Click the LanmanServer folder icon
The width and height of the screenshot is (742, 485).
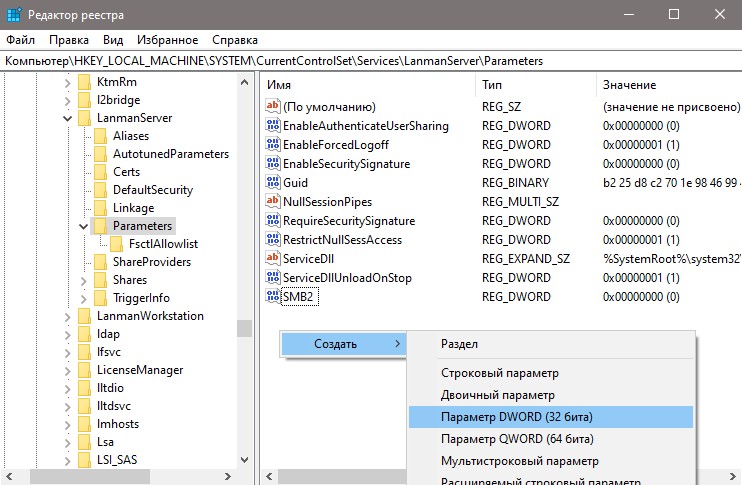[85, 118]
